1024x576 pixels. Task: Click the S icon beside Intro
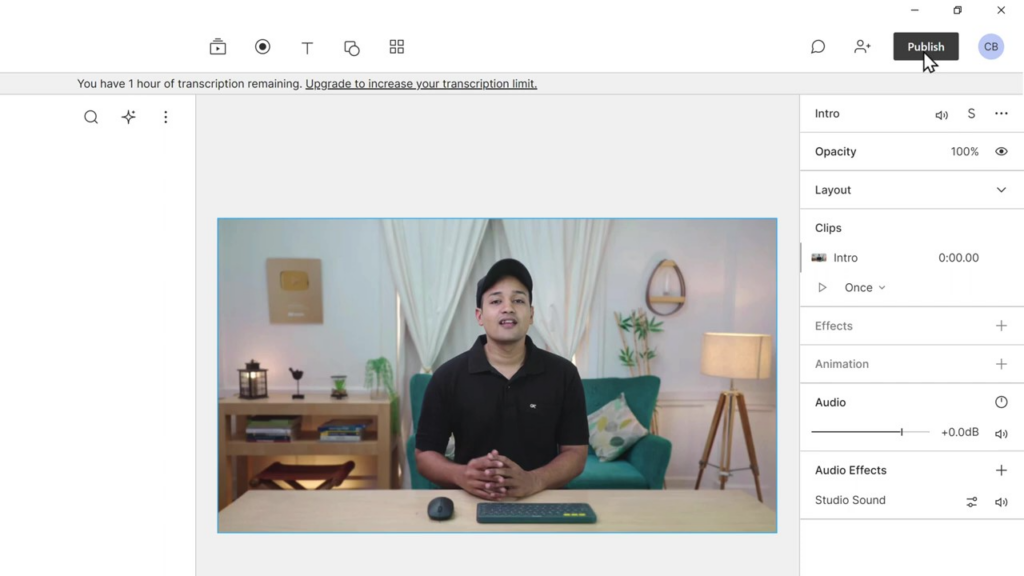(x=971, y=114)
